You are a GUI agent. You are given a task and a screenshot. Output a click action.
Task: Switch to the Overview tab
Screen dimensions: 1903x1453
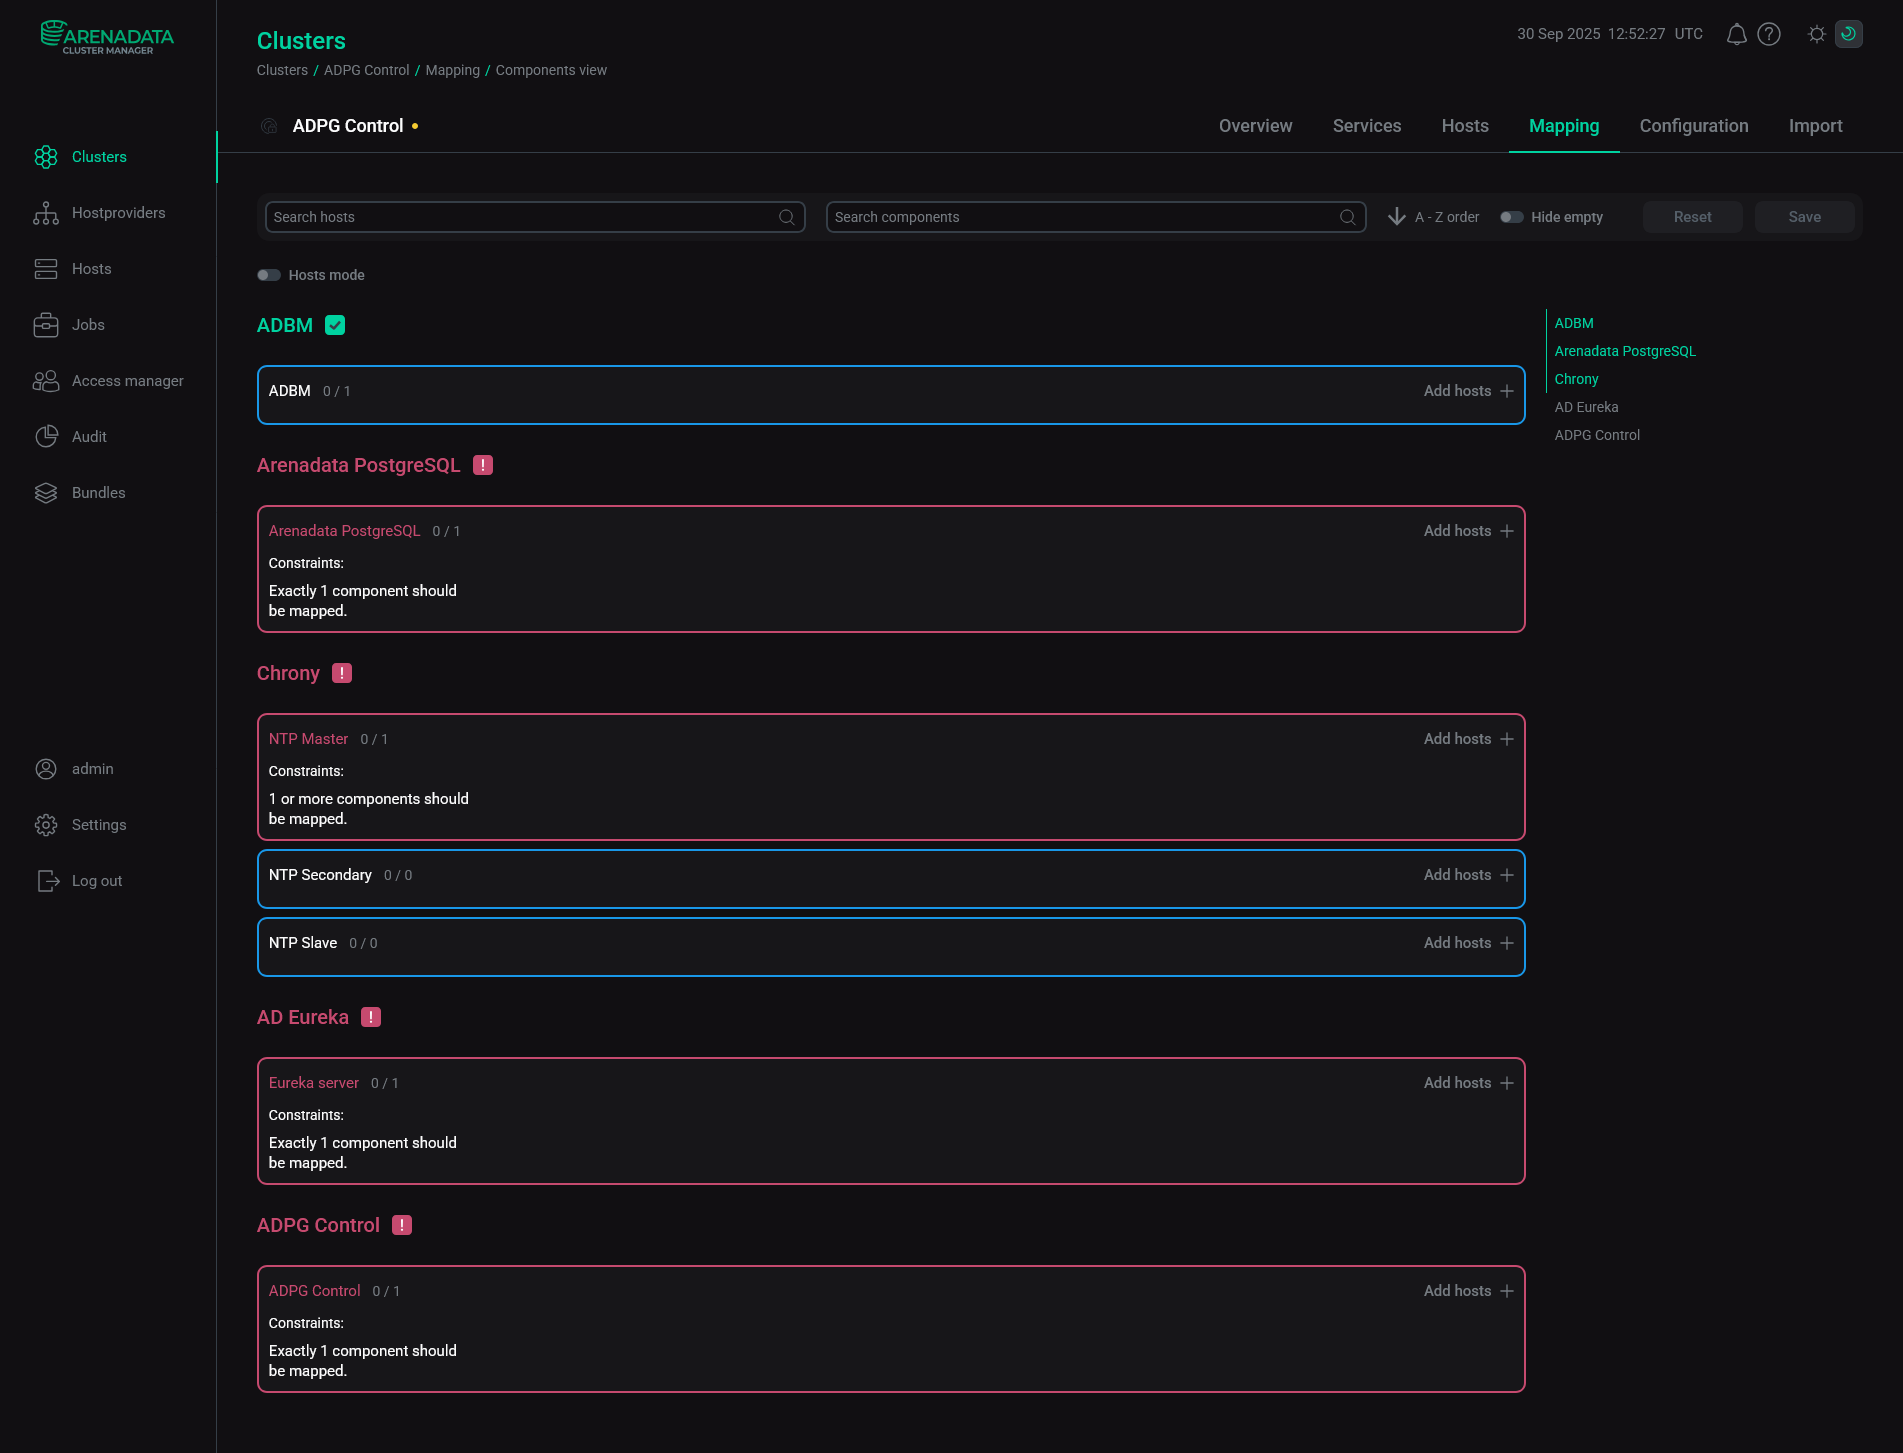coord(1255,126)
